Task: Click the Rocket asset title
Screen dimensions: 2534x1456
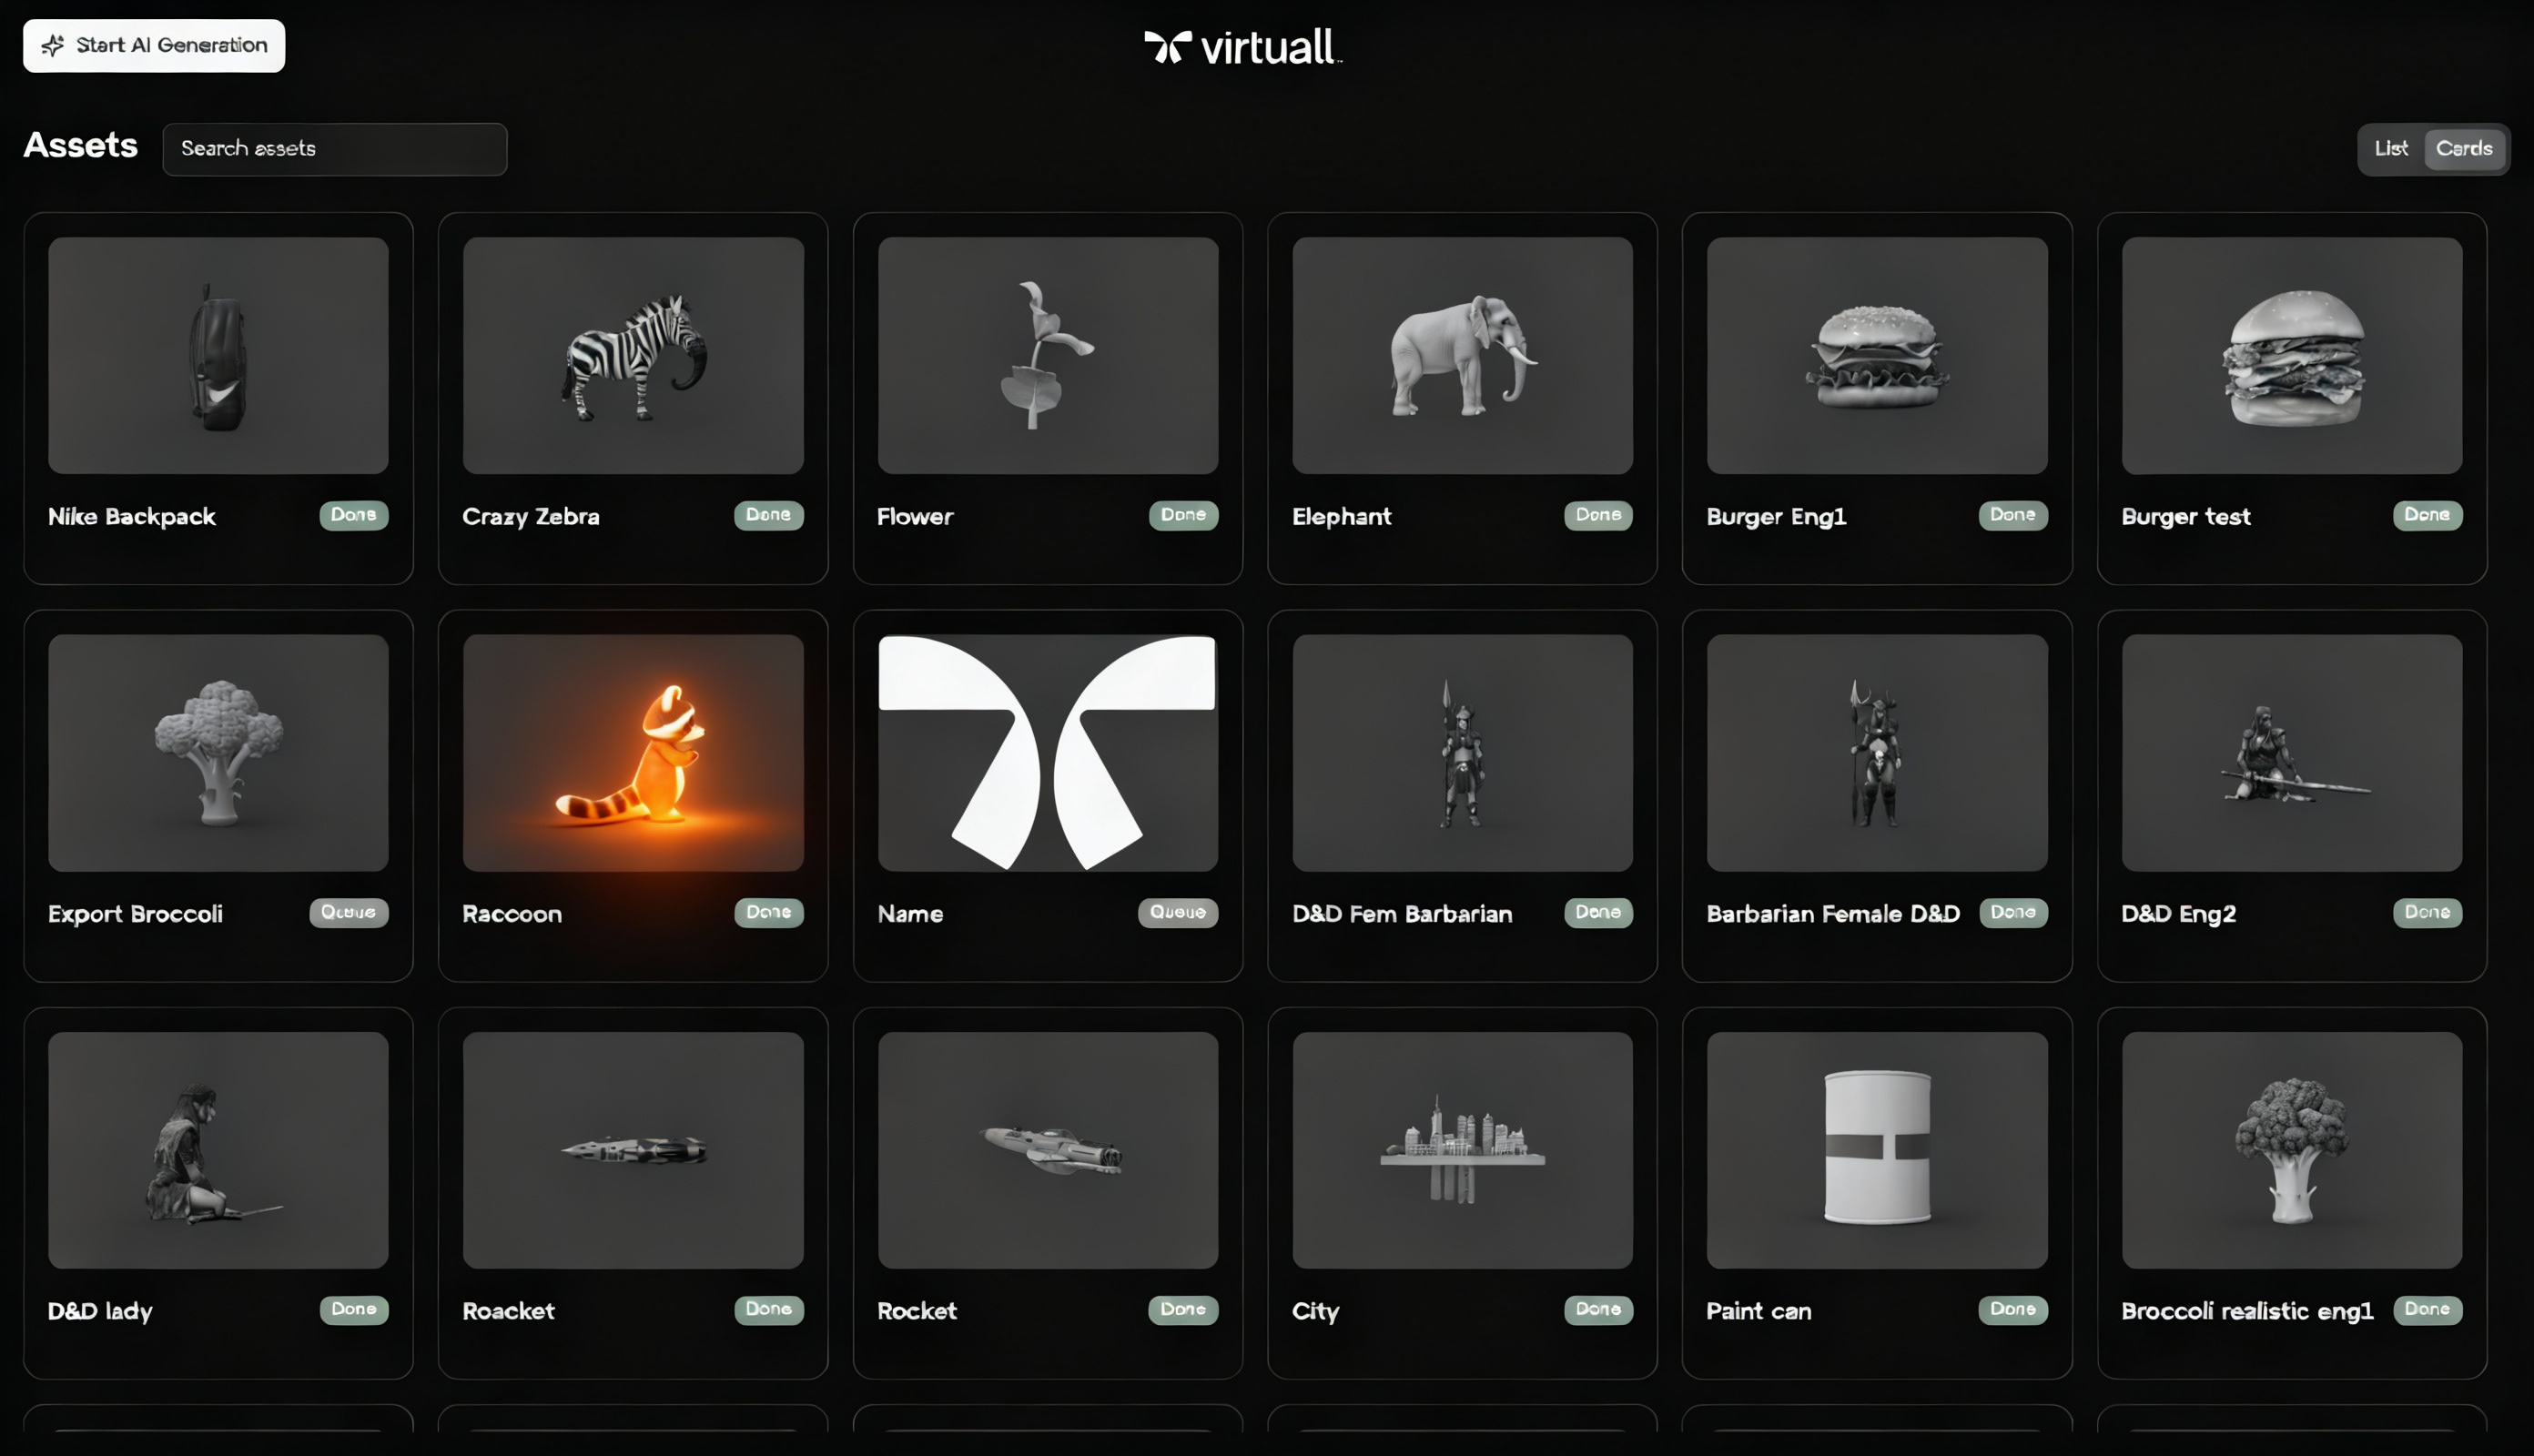Action: (917, 1311)
